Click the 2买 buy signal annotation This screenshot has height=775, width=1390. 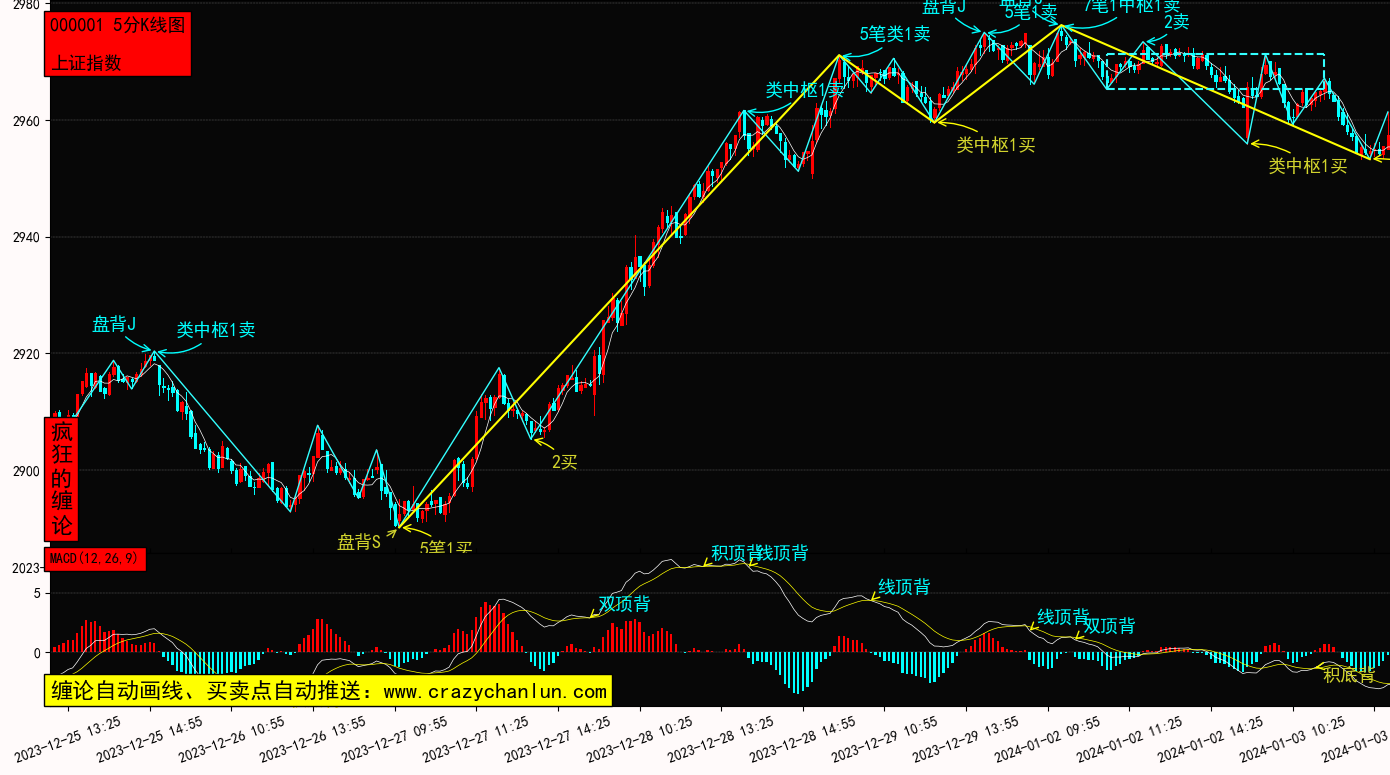[x=565, y=462]
